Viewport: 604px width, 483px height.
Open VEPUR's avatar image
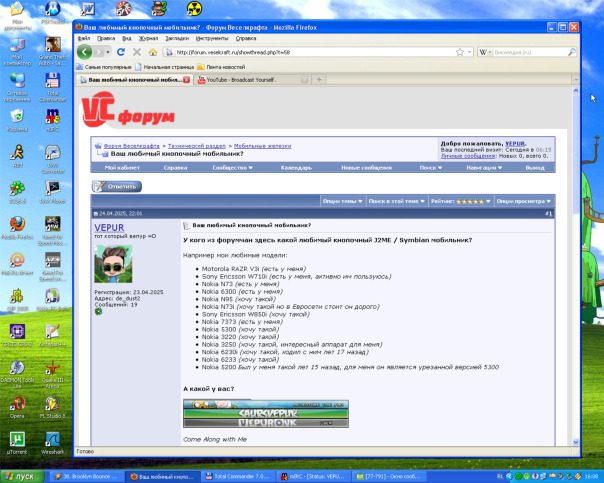tap(113, 264)
